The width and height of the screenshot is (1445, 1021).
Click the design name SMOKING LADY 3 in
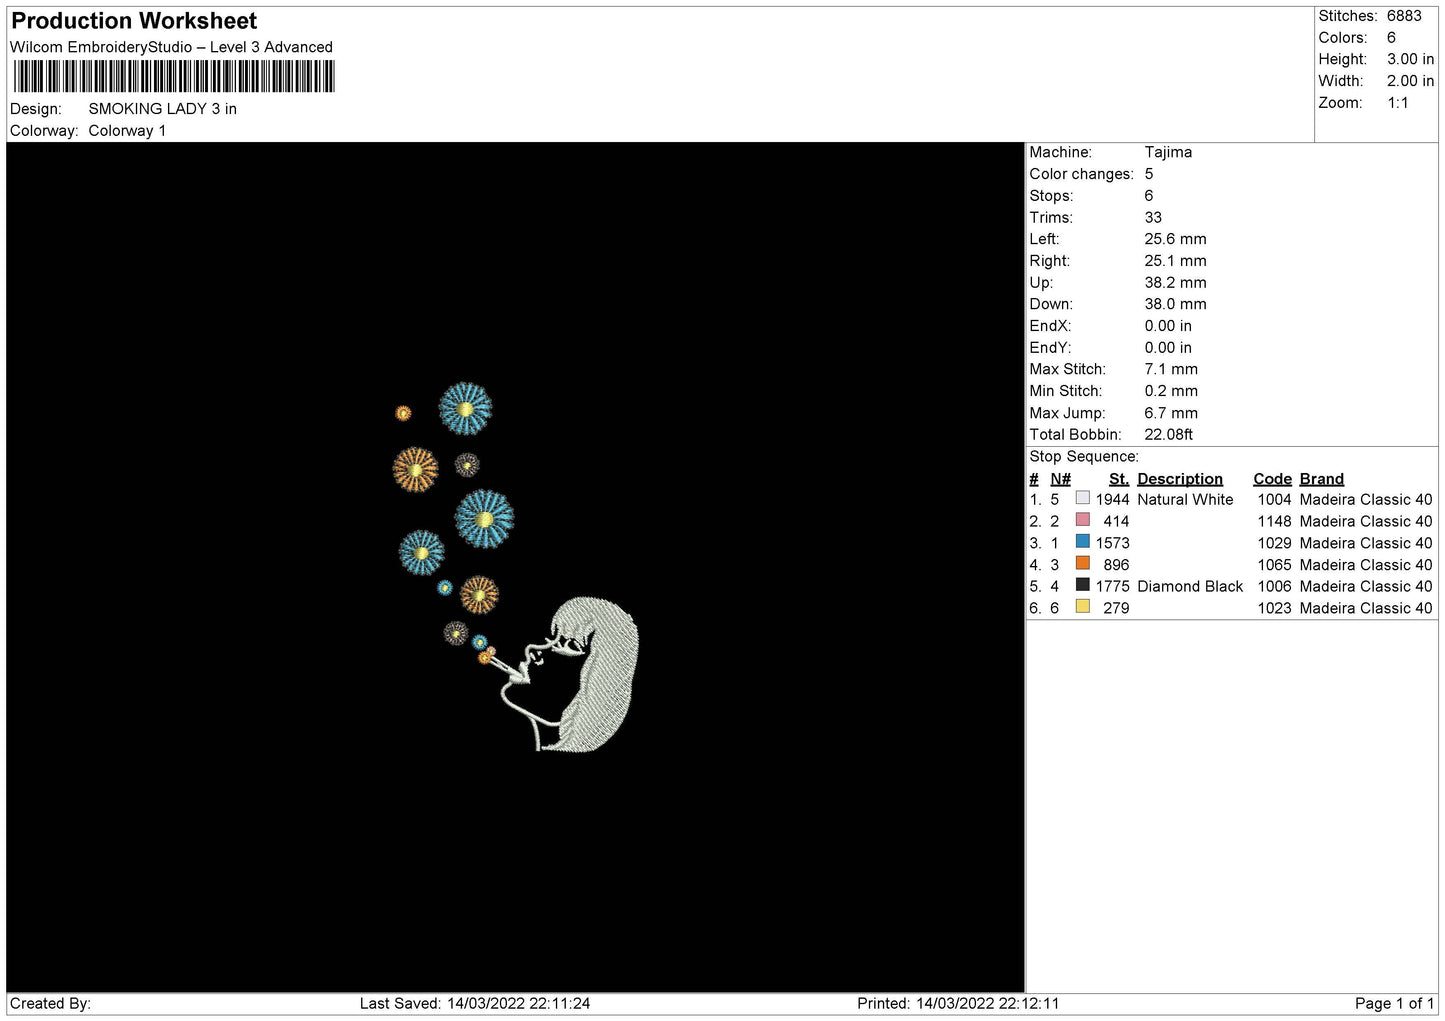pos(163,109)
